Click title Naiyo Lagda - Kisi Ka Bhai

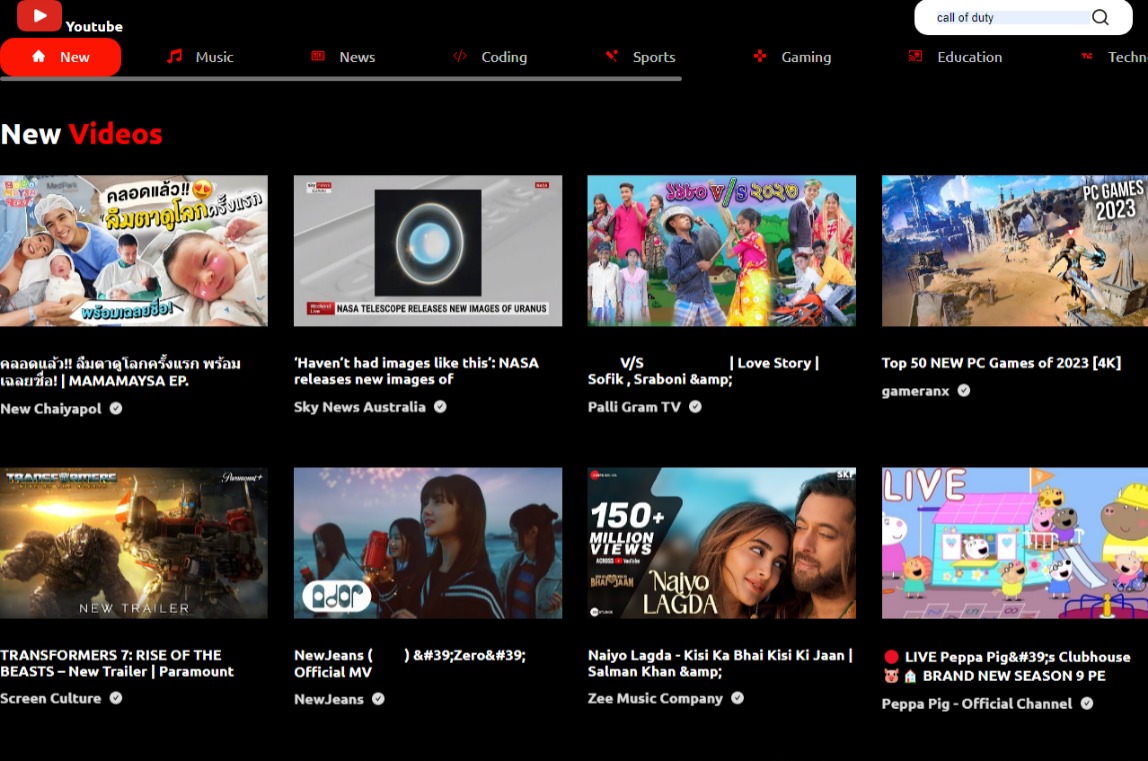click(x=720, y=663)
